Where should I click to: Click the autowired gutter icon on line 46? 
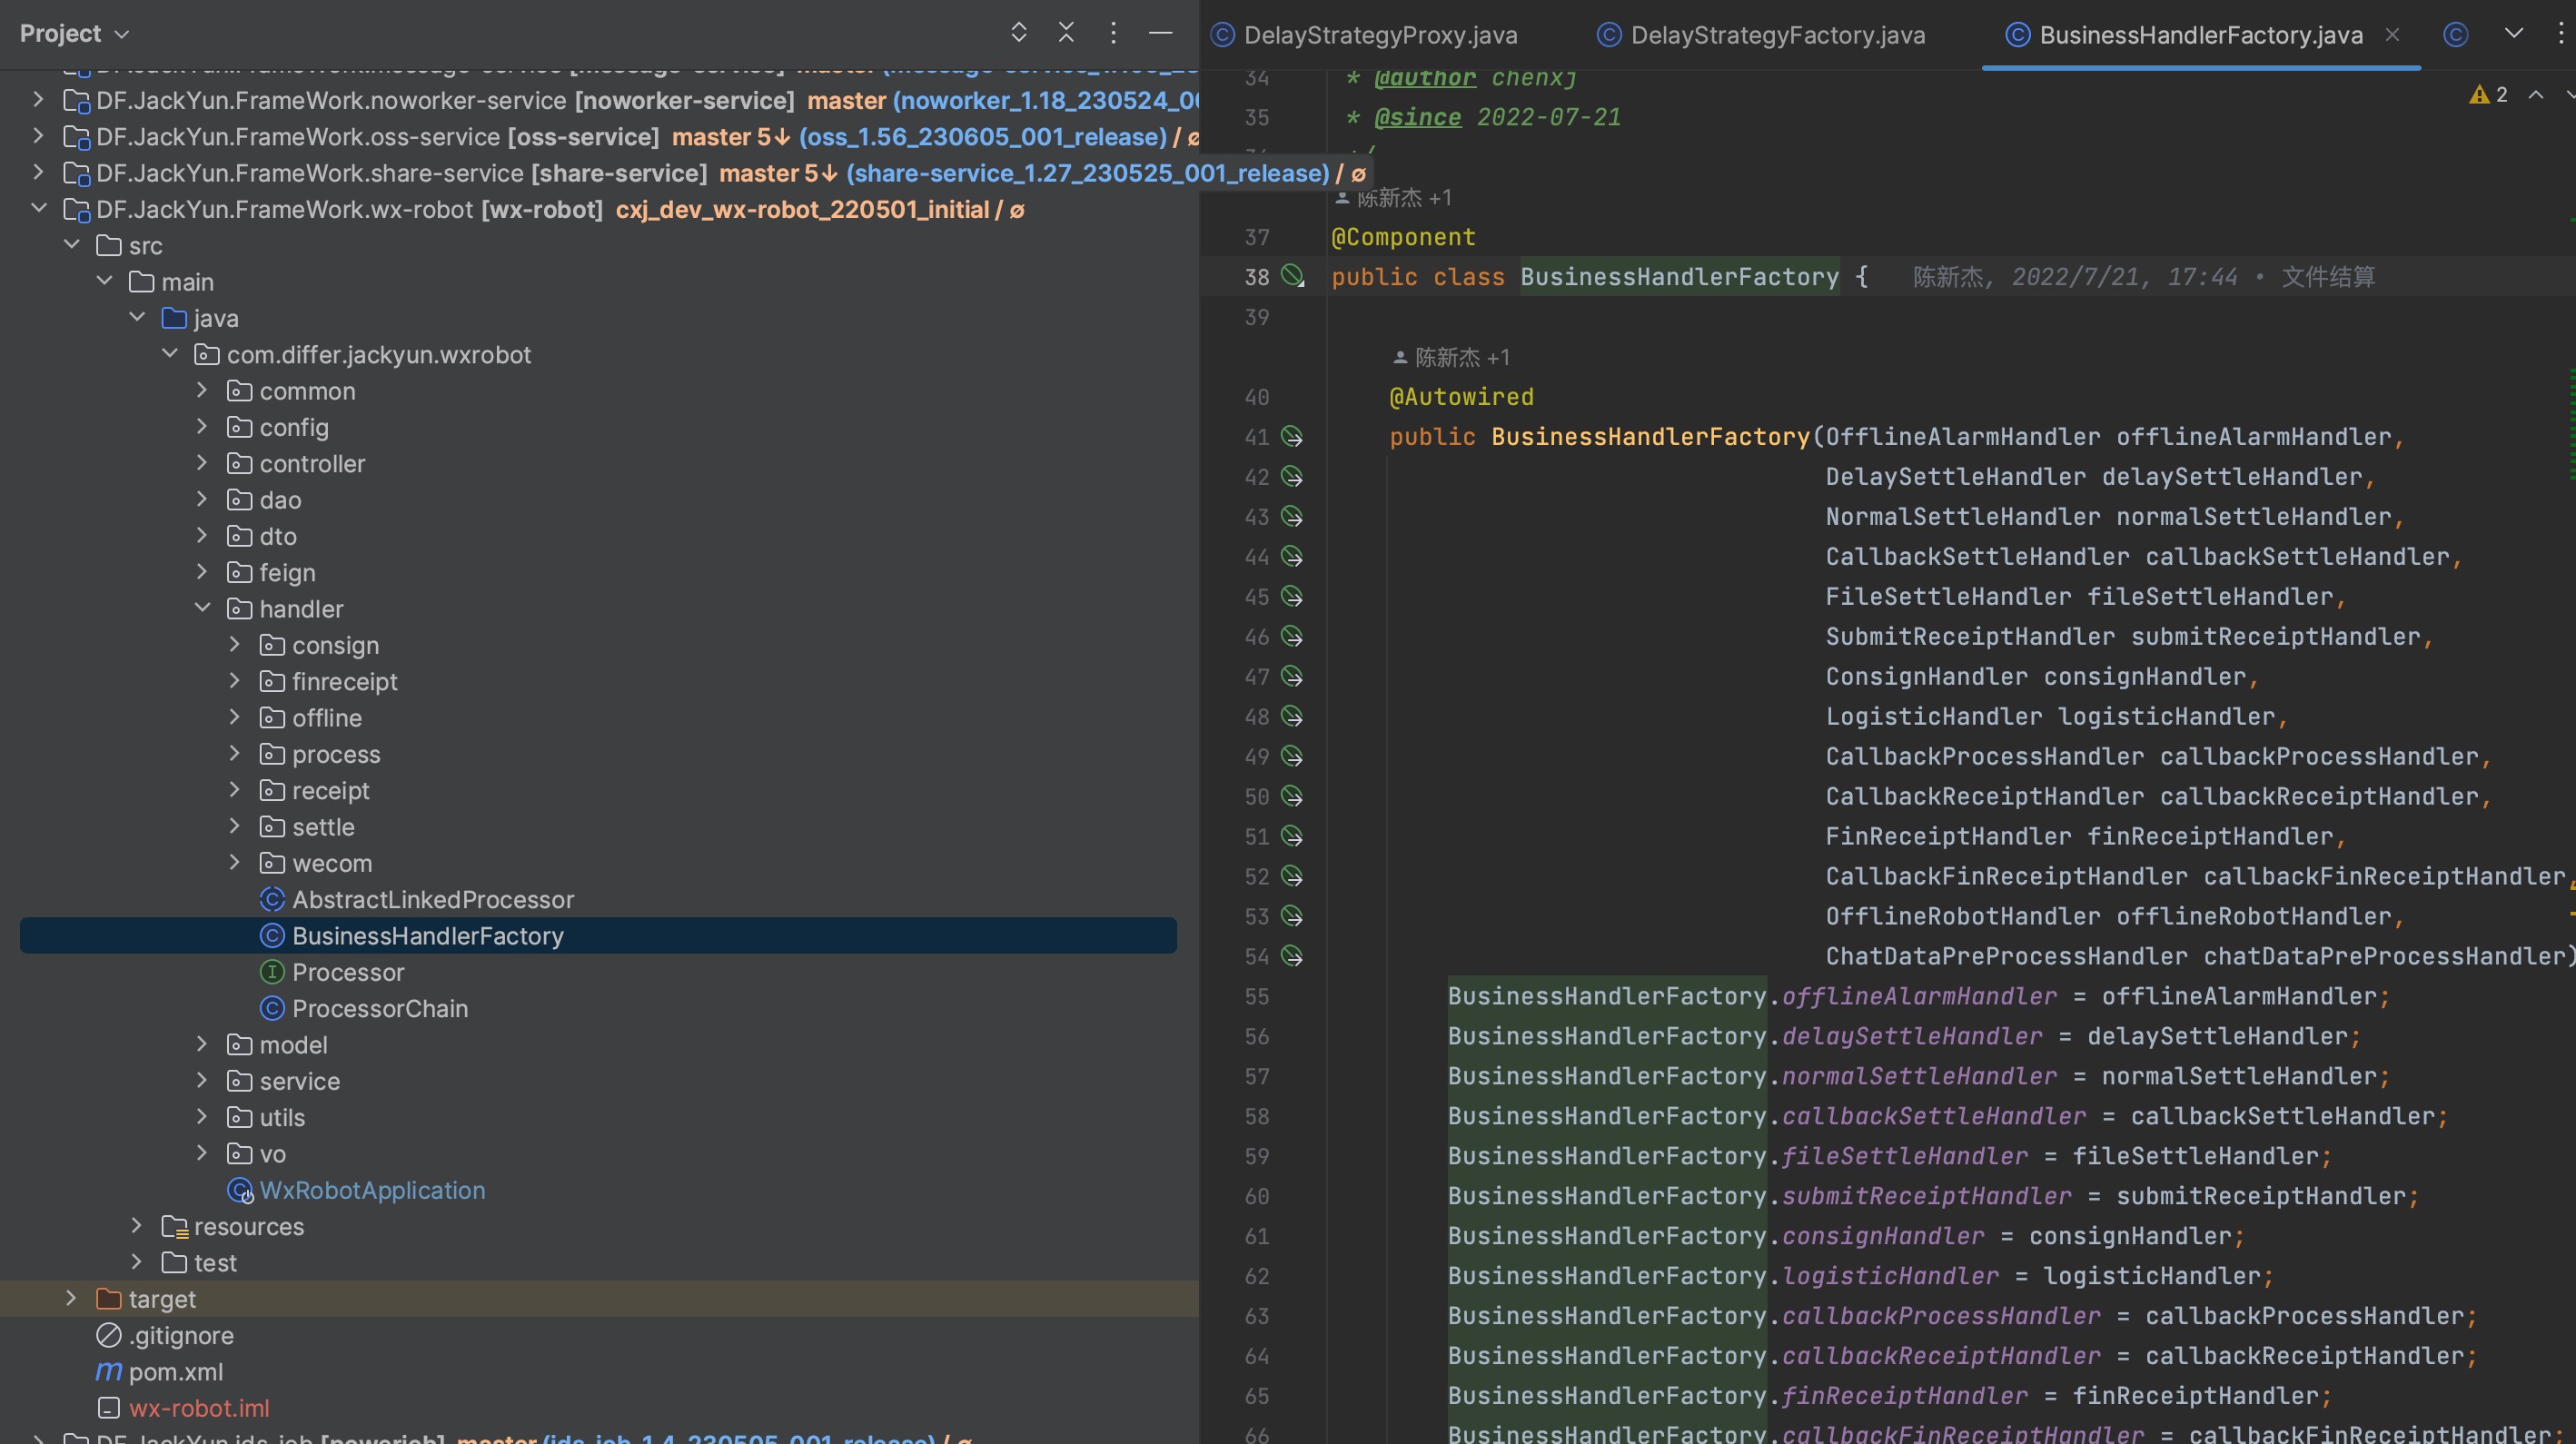(x=1292, y=637)
